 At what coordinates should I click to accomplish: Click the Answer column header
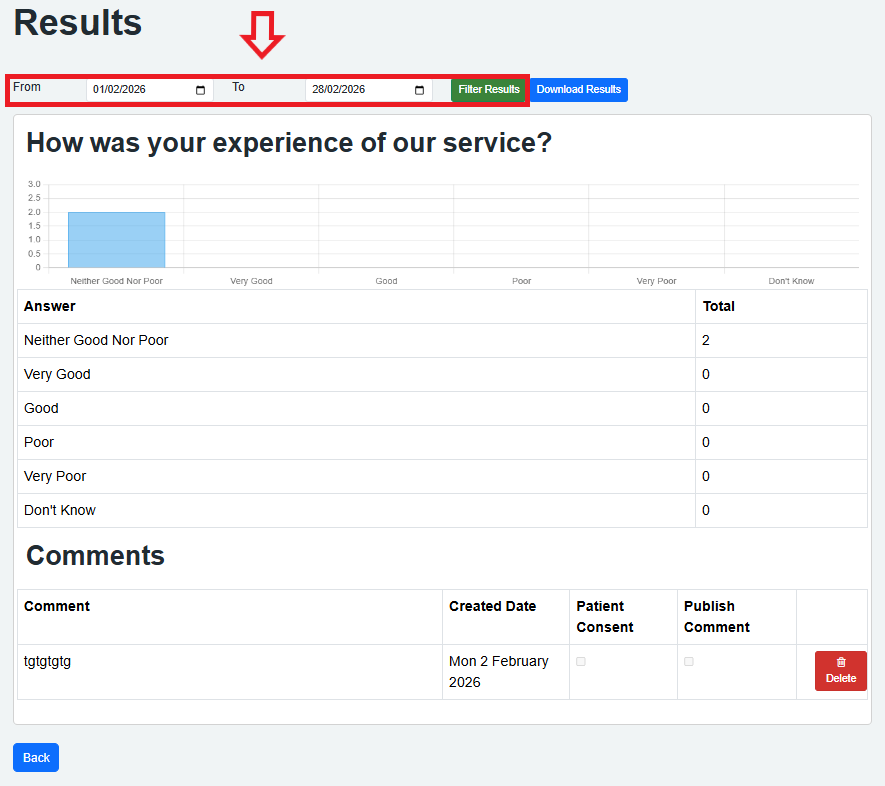tap(50, 307)
